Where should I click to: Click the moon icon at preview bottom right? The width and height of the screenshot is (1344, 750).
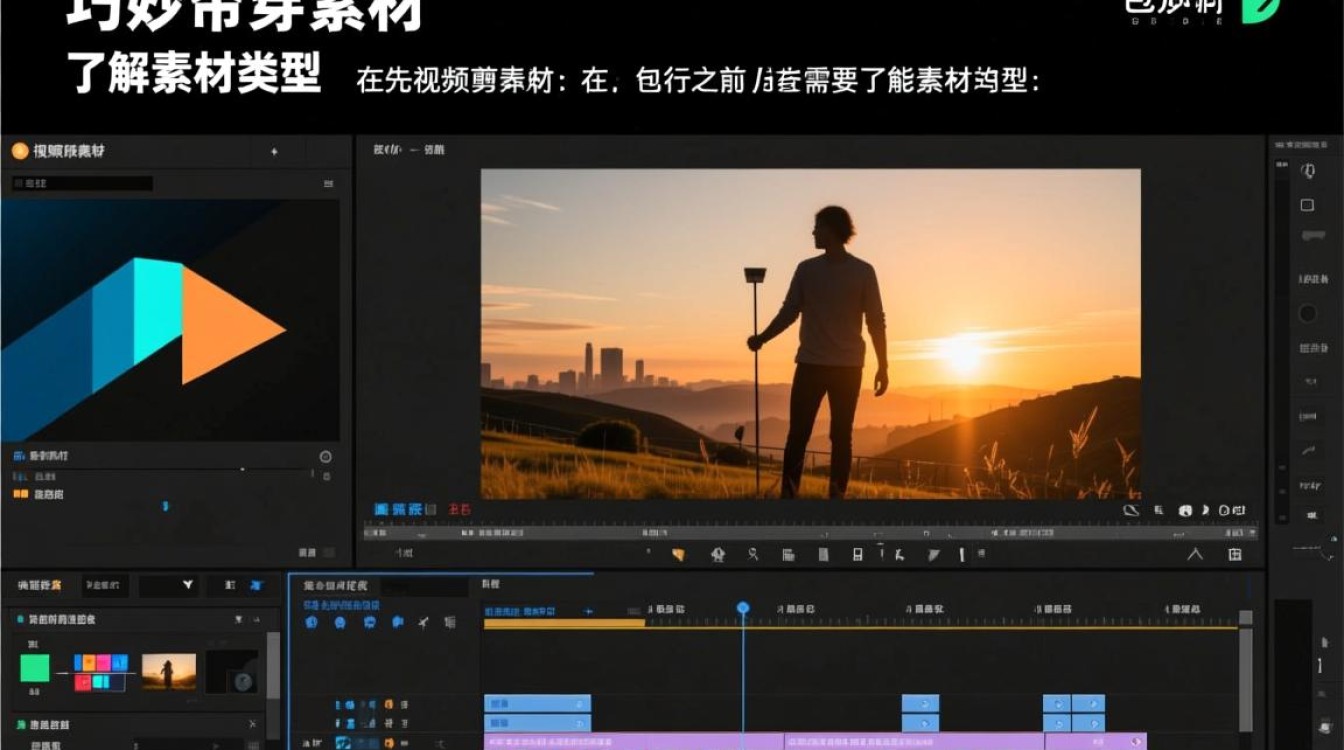1205,510
